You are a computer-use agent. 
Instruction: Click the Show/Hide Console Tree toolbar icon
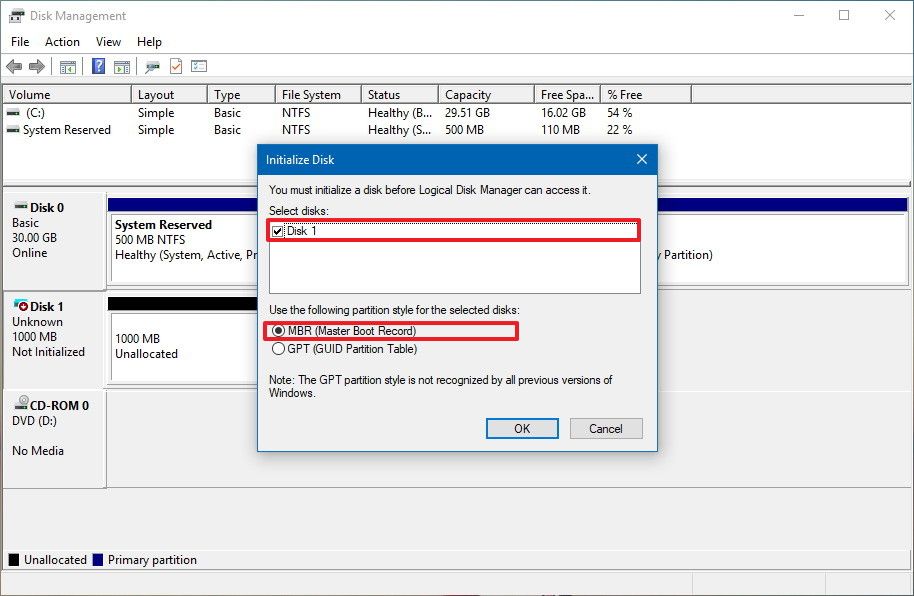click(66, 66)
